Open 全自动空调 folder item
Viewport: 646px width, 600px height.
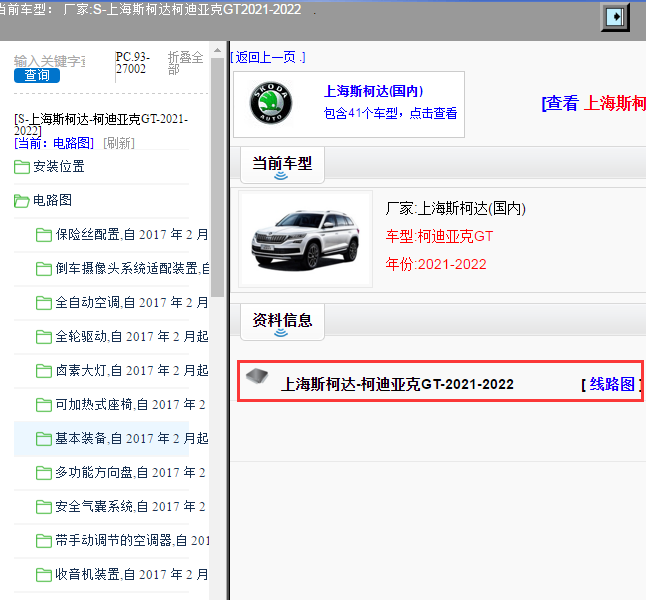(132, 302)
